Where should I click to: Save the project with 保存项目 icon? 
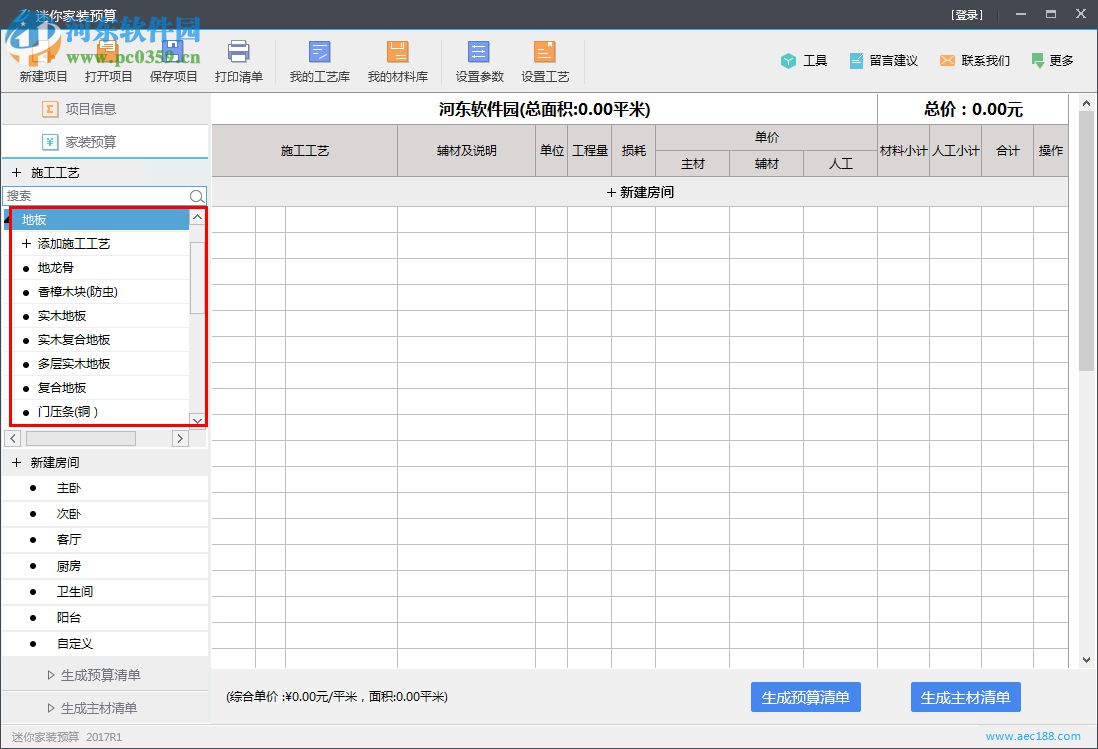(x=173, y=60)
